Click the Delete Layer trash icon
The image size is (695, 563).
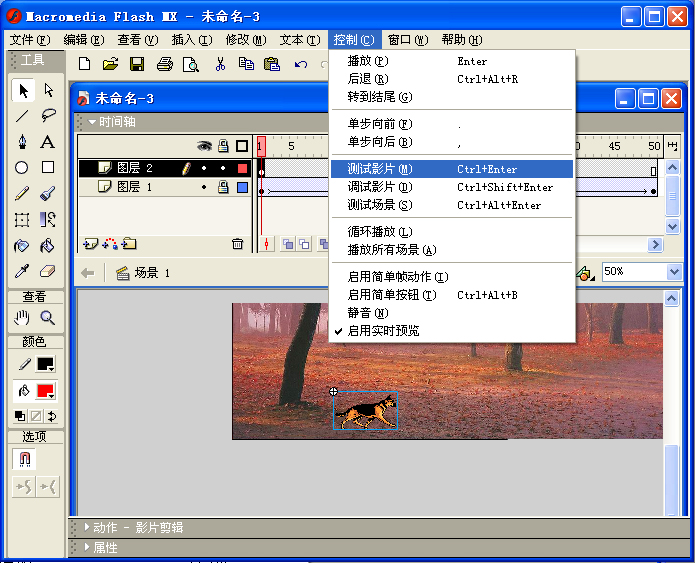click(x=237, y=243)
